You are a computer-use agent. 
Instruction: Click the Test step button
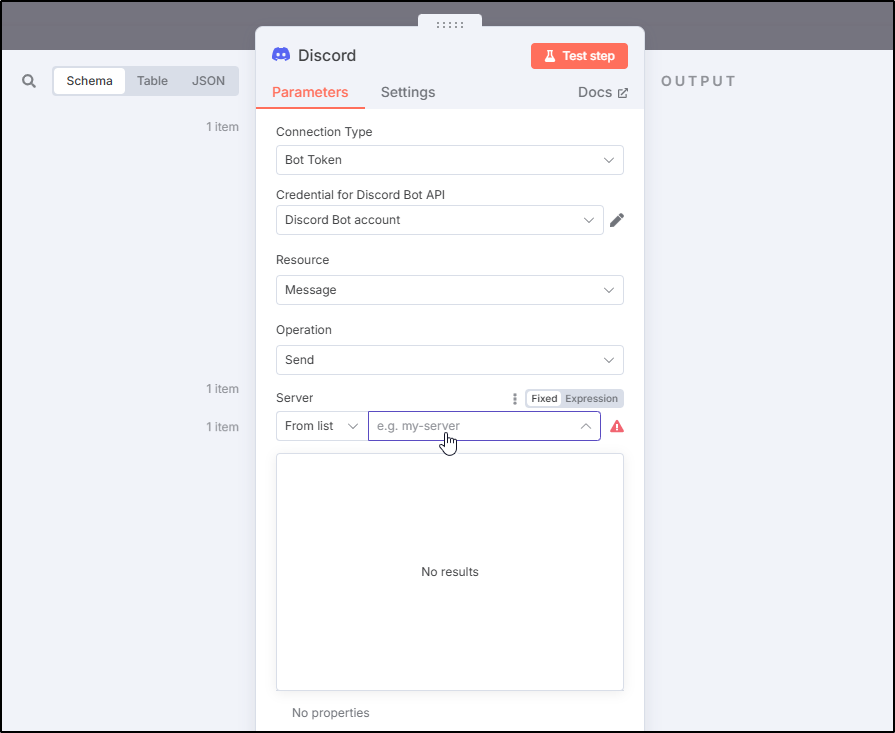point(579,56)
